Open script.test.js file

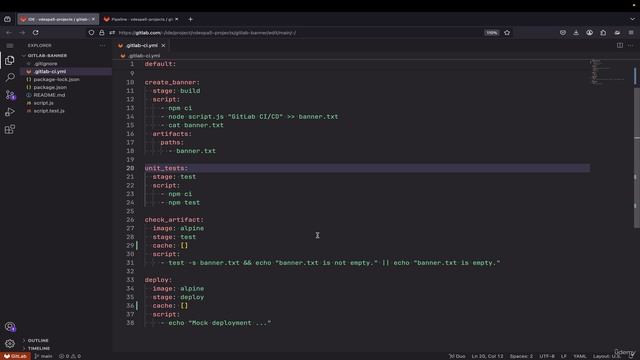(49, 111)
